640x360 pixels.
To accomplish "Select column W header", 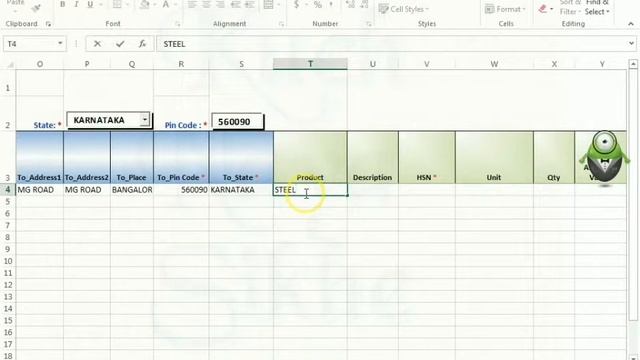I will point(494,64).
